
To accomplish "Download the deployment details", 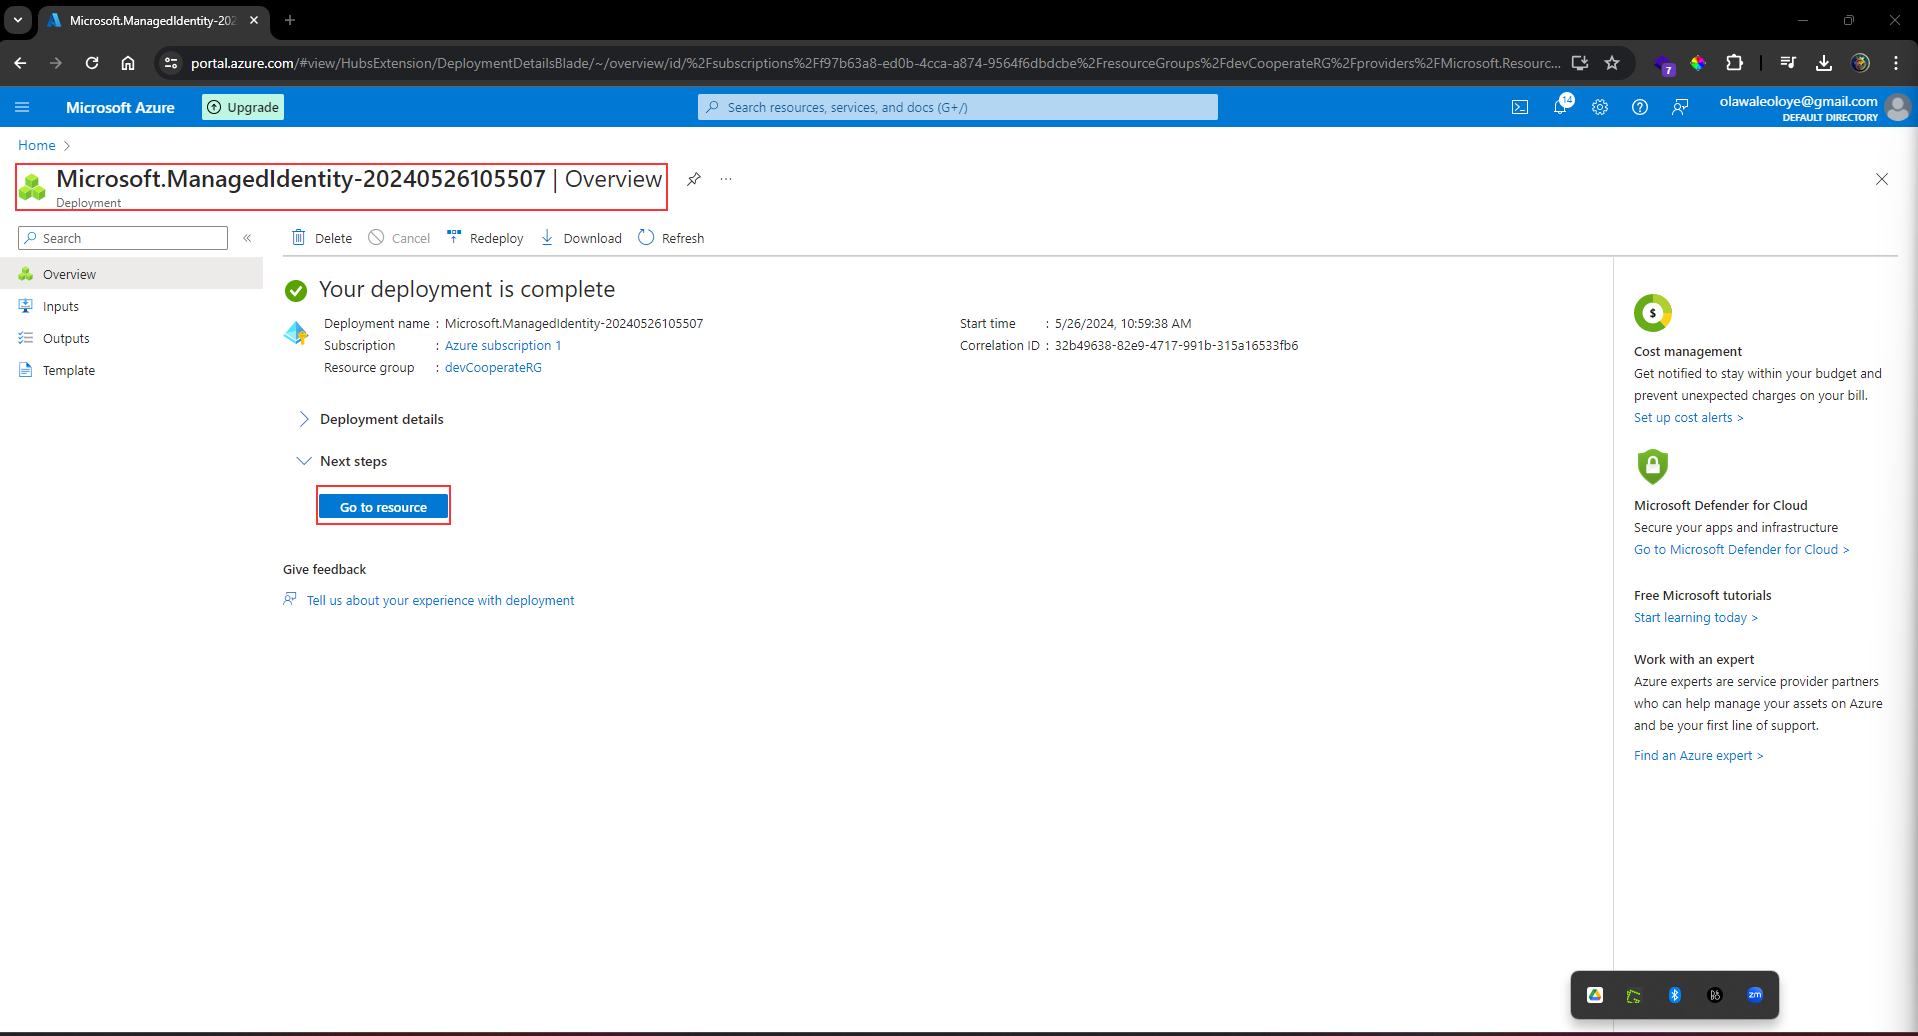I will (580, 237).
